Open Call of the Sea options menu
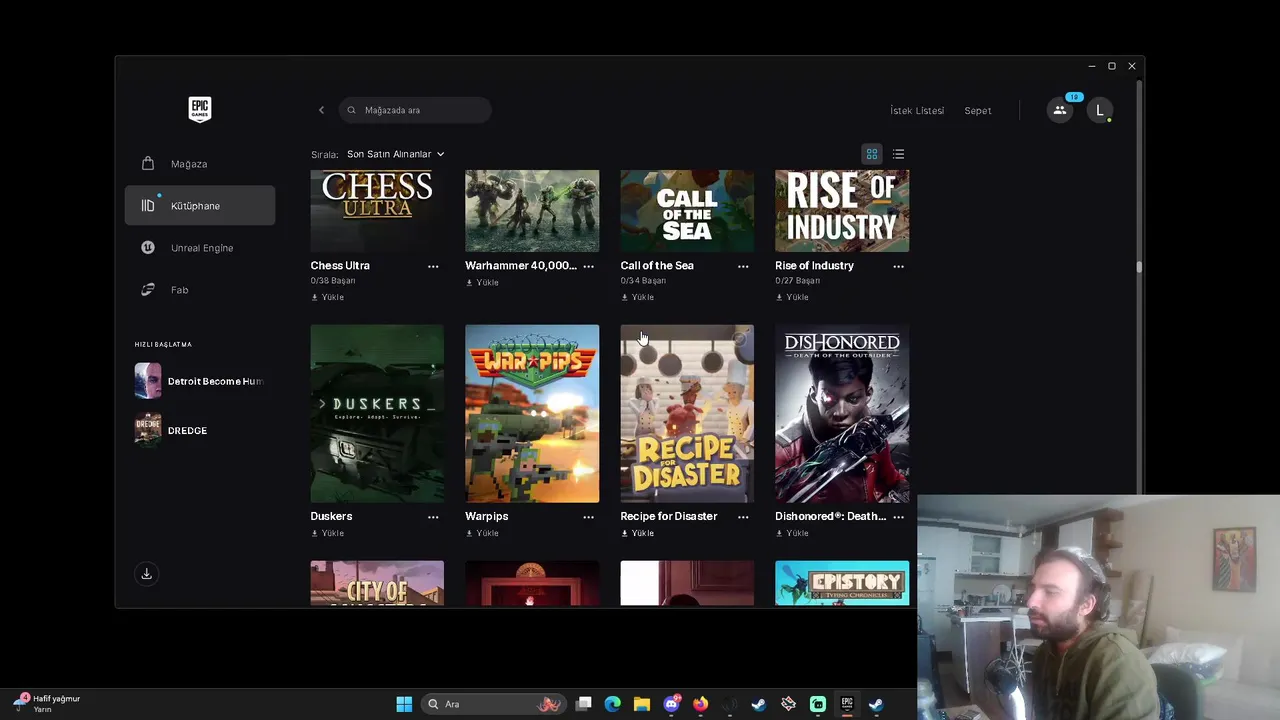Viewport: 1280px width, 720px height. 743,266
